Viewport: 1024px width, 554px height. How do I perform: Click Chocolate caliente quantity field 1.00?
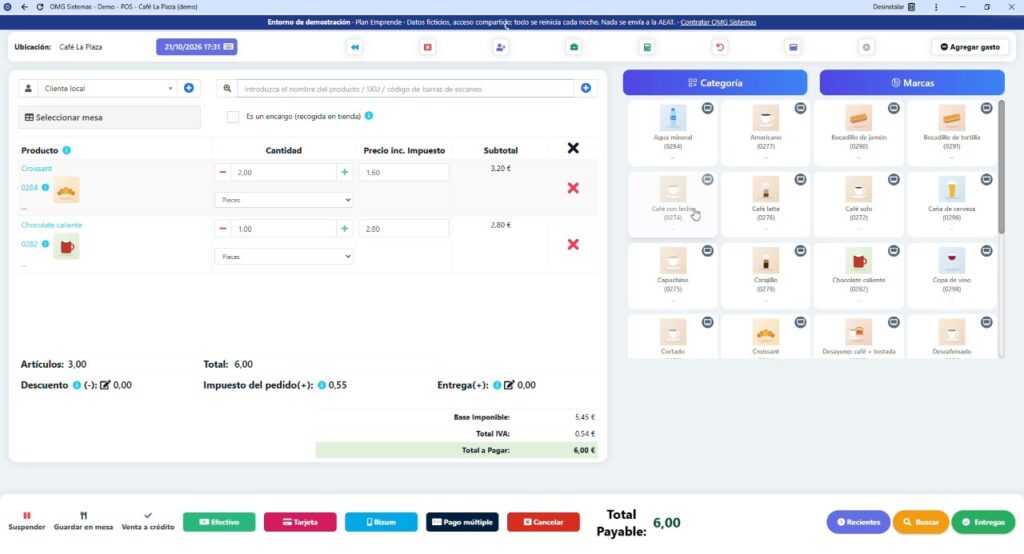[283, 229]
